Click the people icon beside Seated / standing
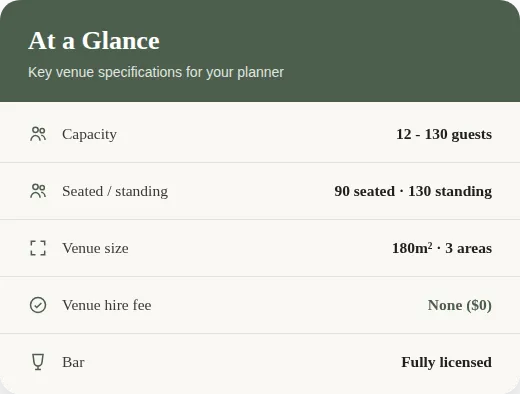This screenshot has height=394, width=520. tap(38, 191)
